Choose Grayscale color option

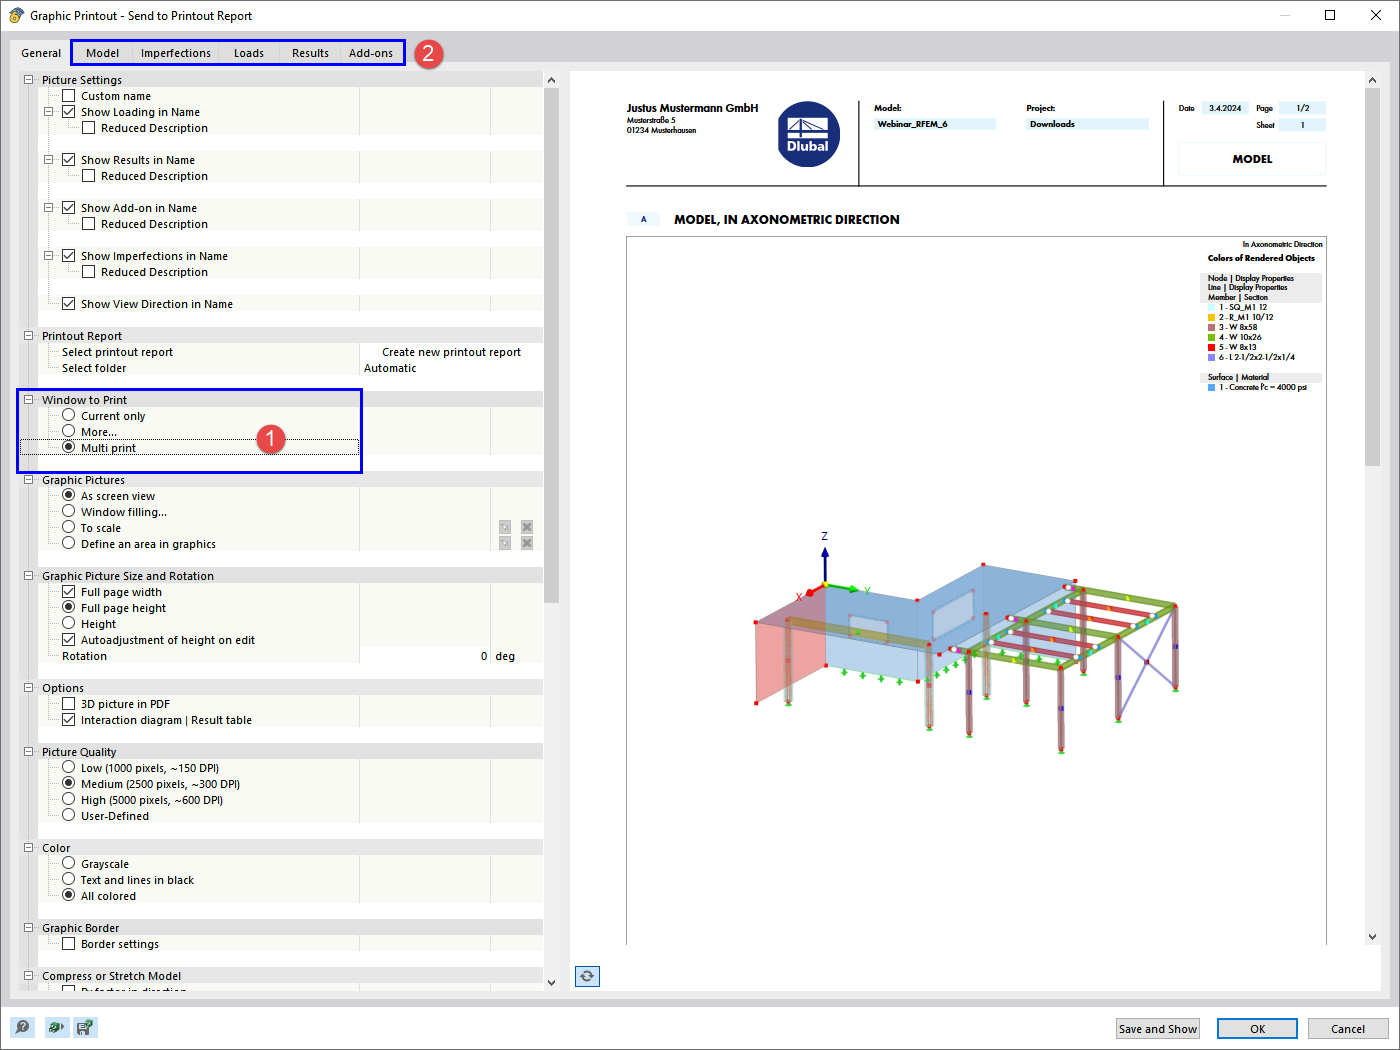click(x=69, y=863)
